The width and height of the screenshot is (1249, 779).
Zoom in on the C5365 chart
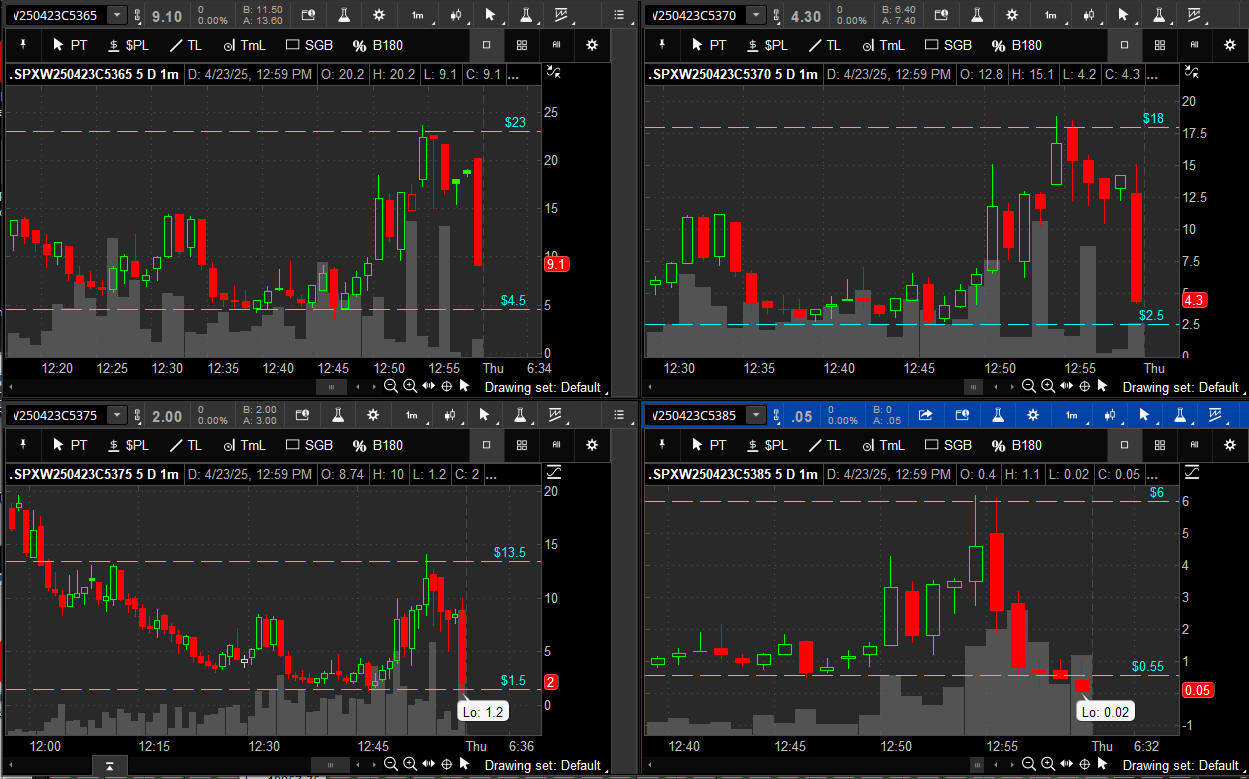point(410,386)
